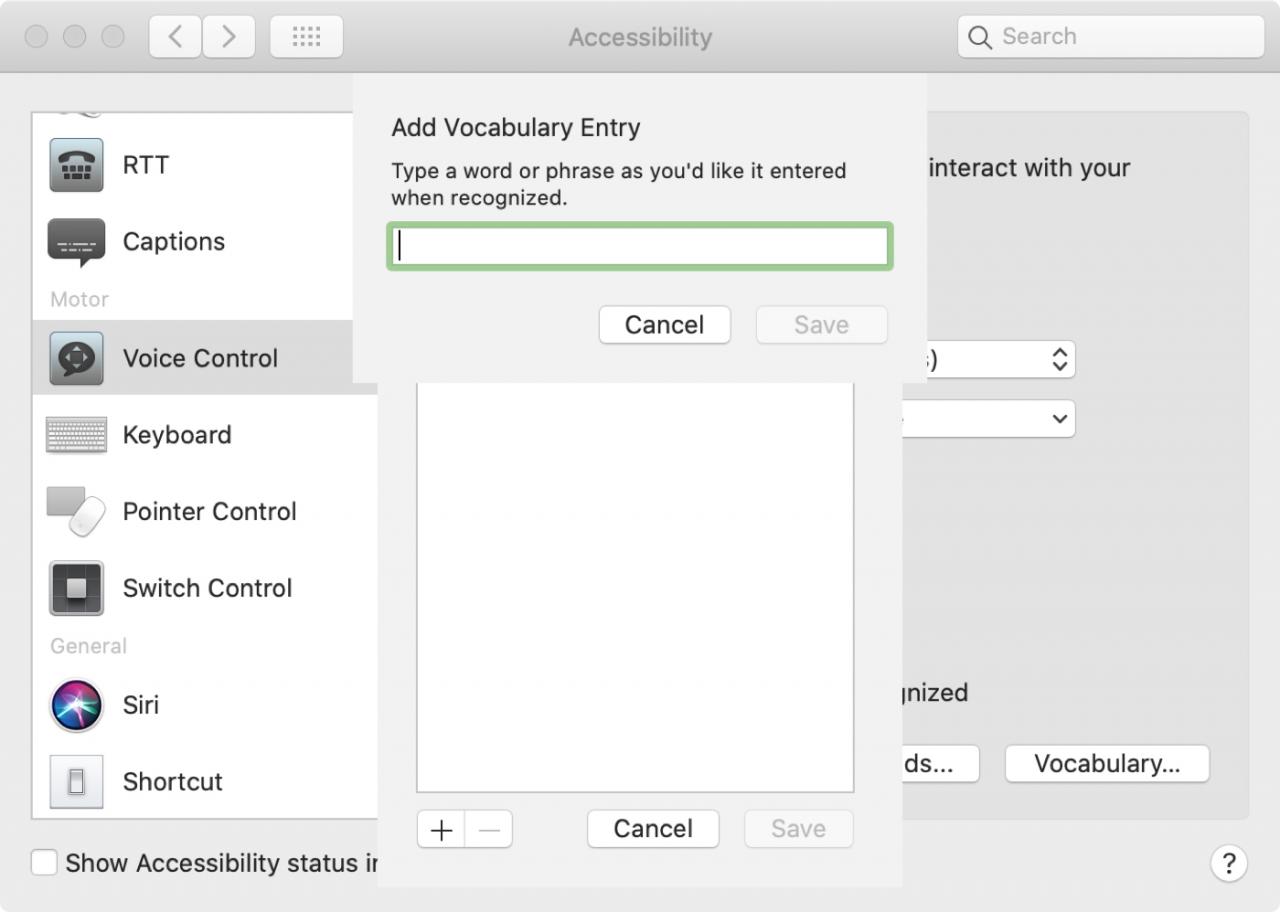The image size is (1280, 912).
Task: Cancel the vocabulary list sheet
Action: 653,829
